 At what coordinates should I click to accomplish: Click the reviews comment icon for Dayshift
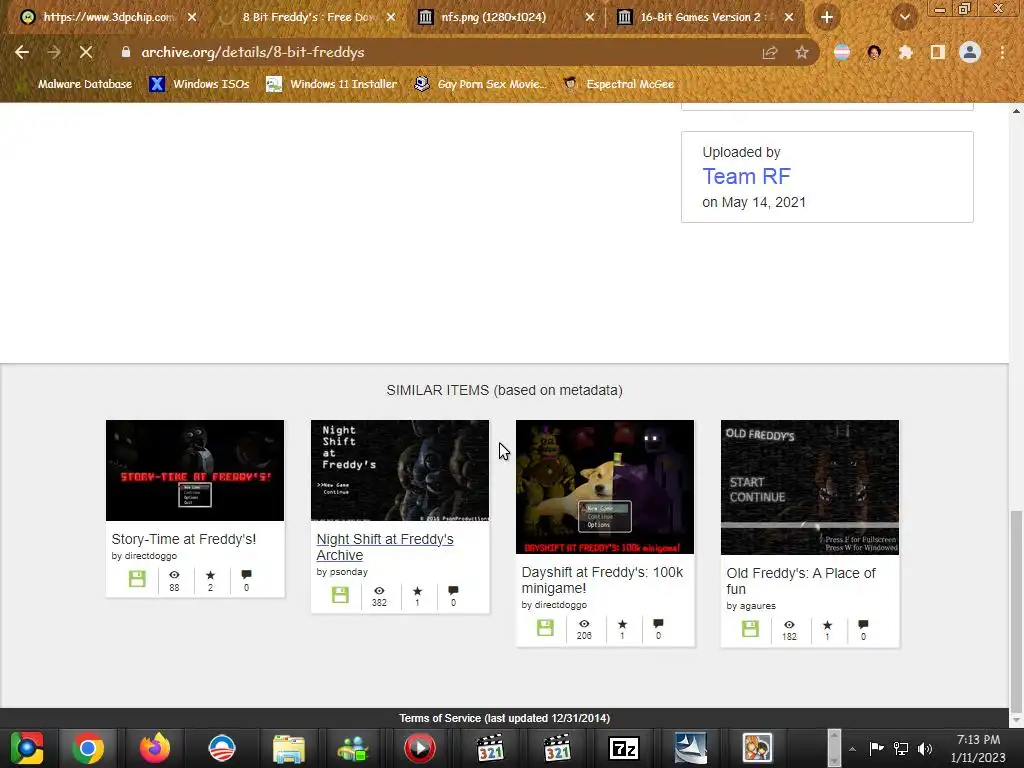click(658, 624)
